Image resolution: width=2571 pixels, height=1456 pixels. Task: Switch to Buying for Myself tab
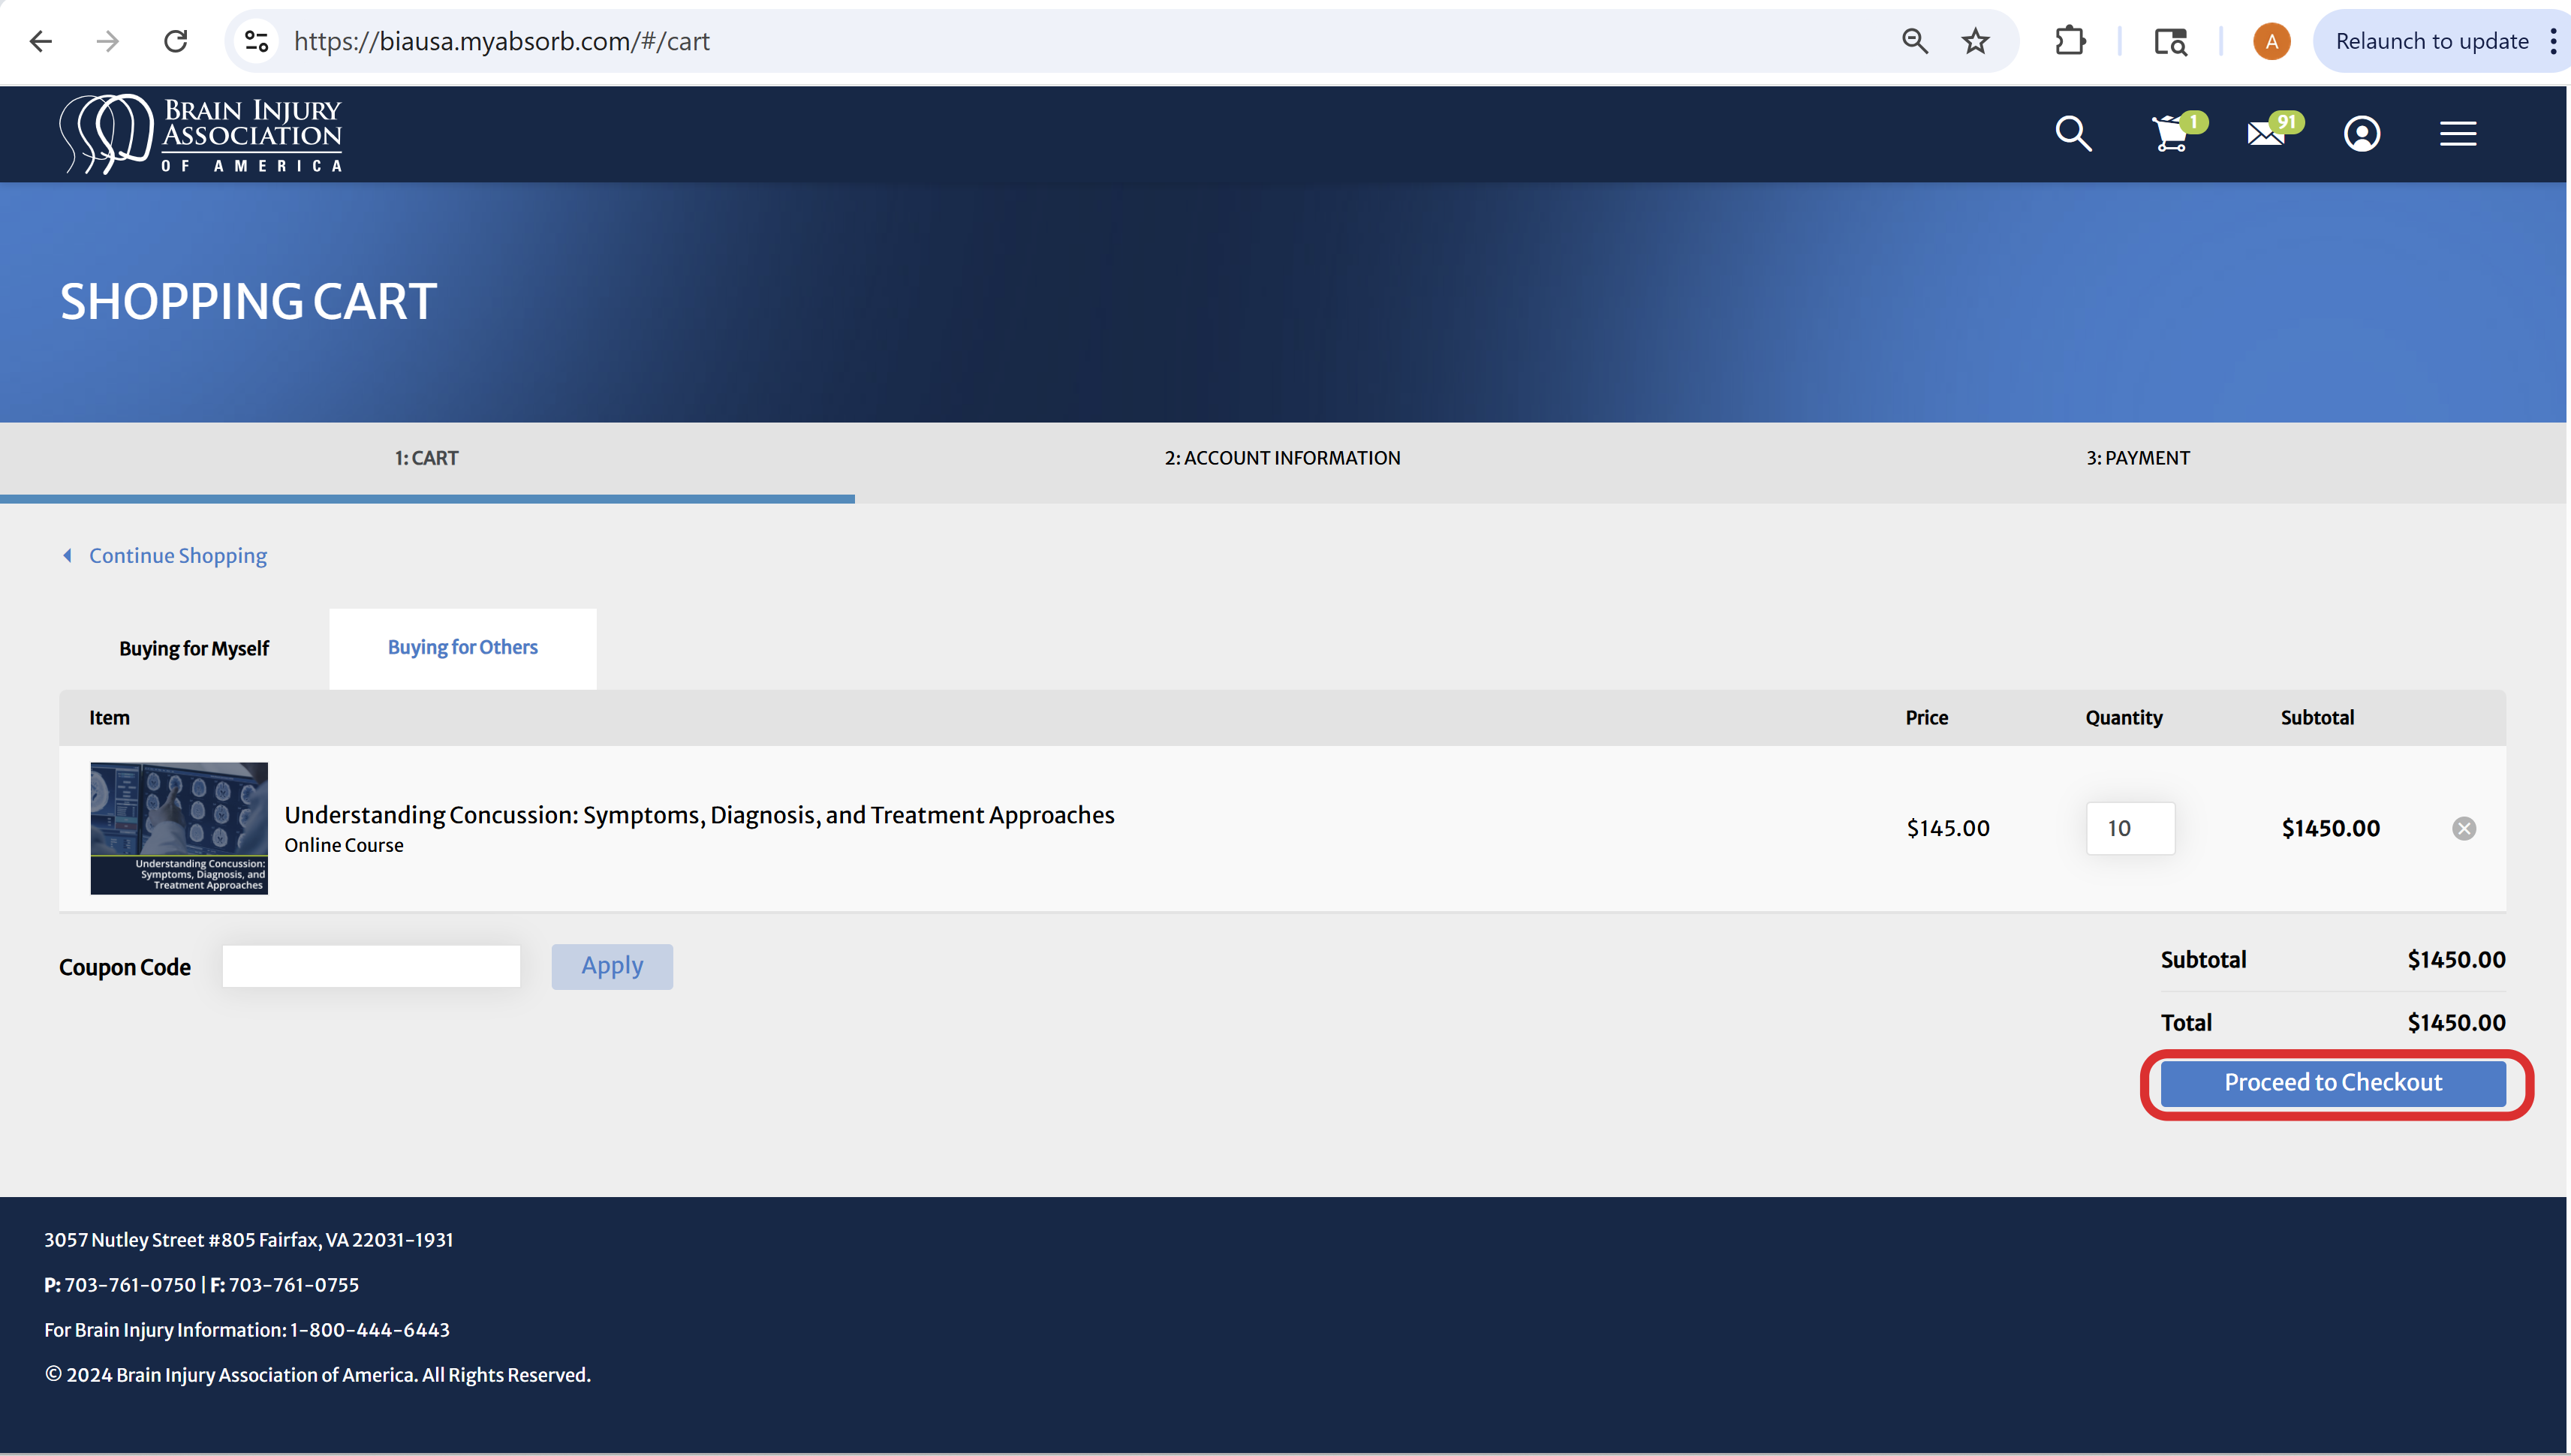click(x=194, y=648)
